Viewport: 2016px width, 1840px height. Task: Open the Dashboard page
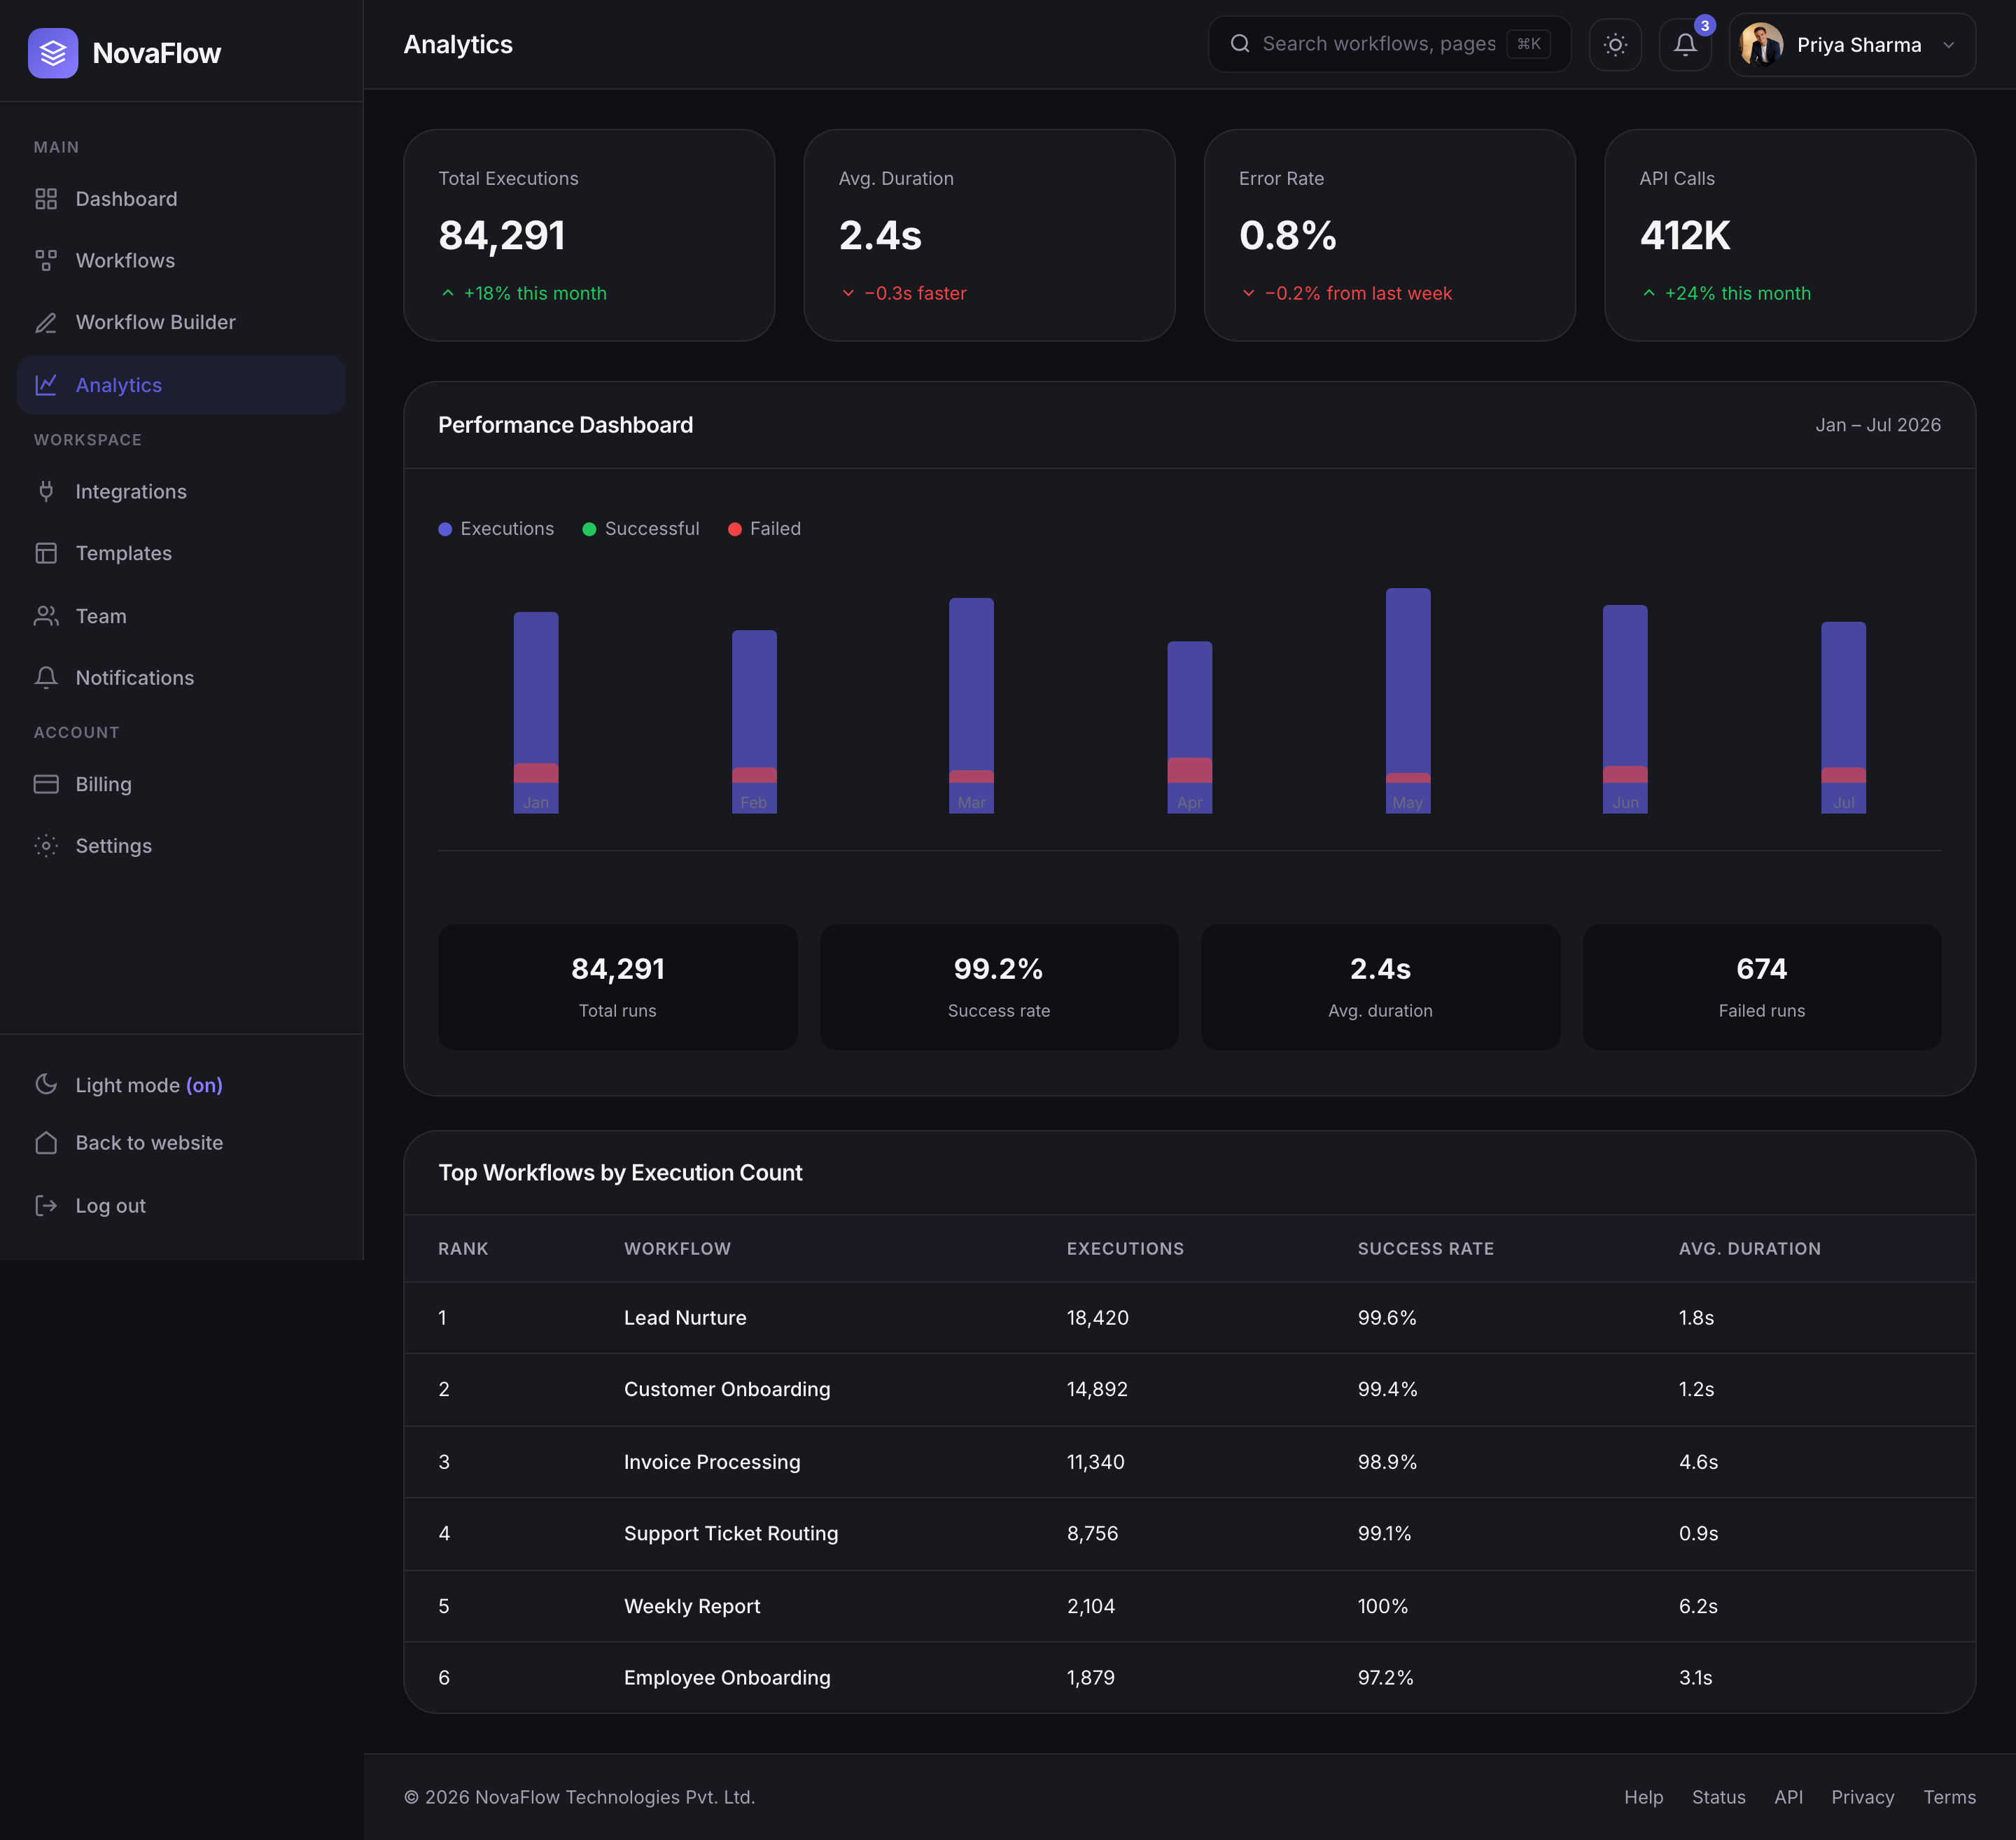pyautogui.click(x=181, y=199)
